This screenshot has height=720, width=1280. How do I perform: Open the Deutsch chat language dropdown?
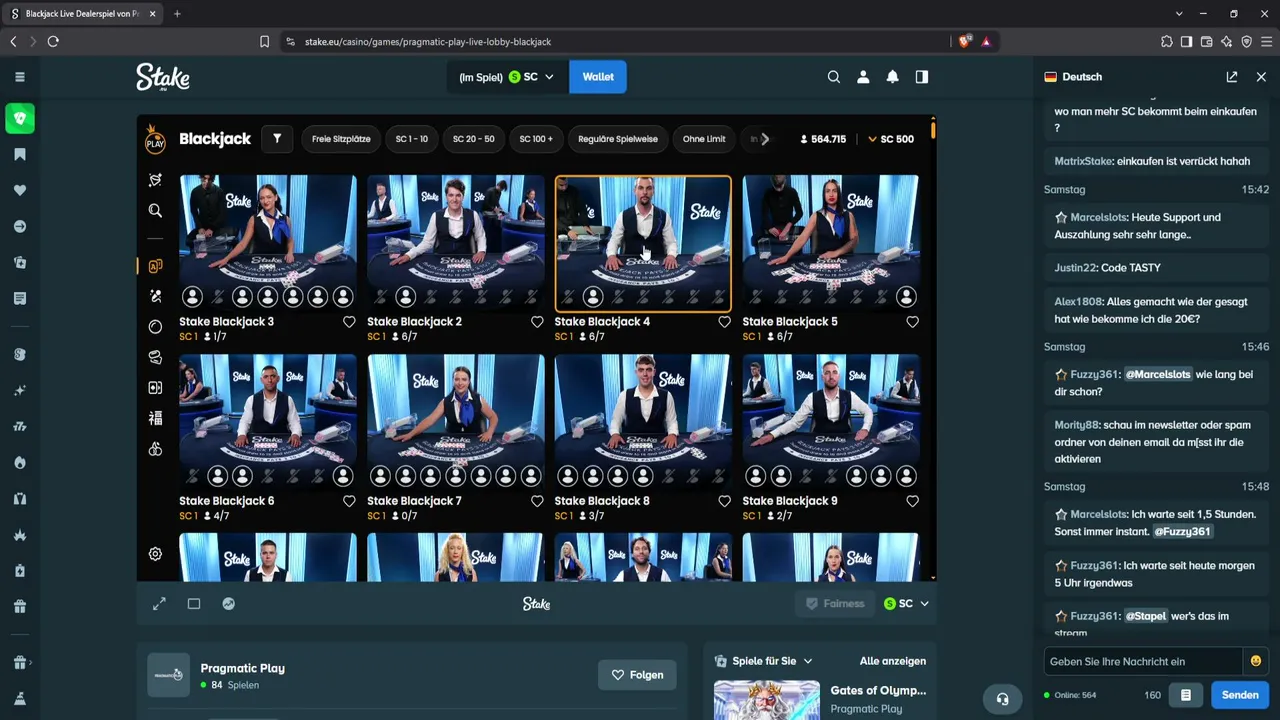point(1073,77)
